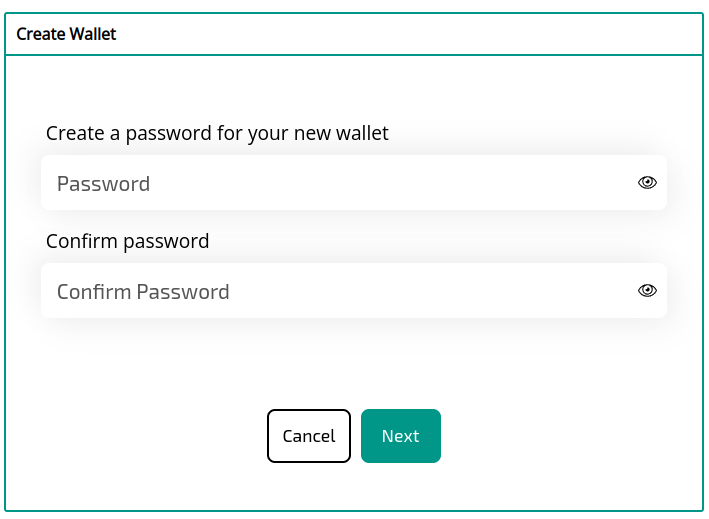The image size is (709, 519).
Task: Proceed with the green Next button
Action: 400,436
